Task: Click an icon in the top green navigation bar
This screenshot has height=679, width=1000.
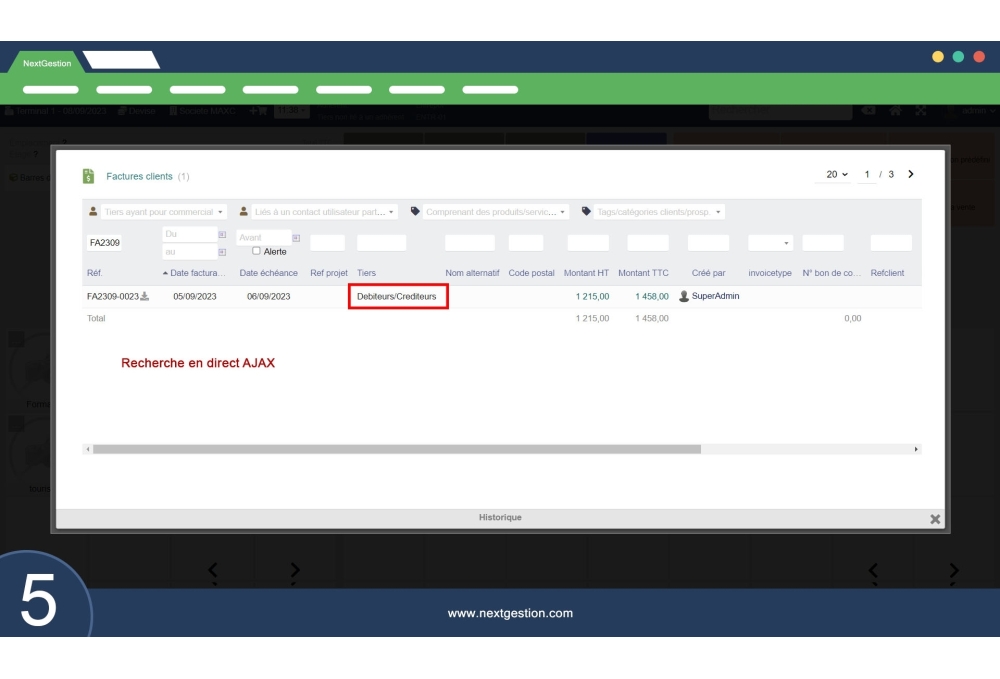Action: (x=51, y=88)
